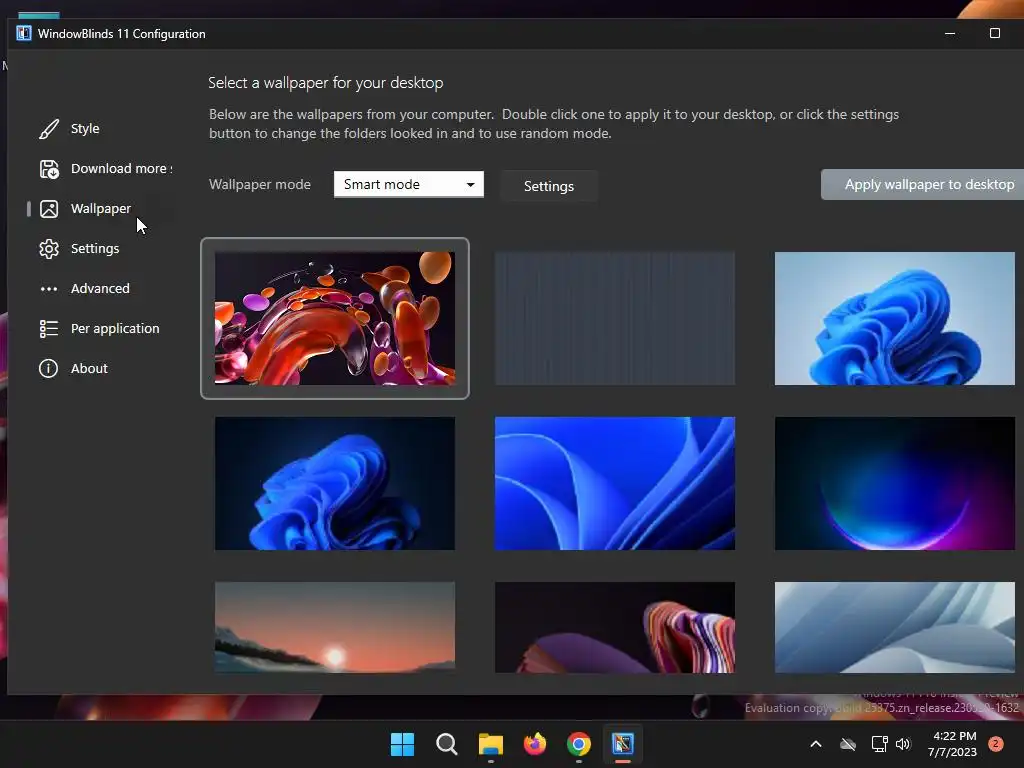The image size is (1024, 768).
Task: Select the sunset landscape wallpaper
Action: click(x=335, y=628)
